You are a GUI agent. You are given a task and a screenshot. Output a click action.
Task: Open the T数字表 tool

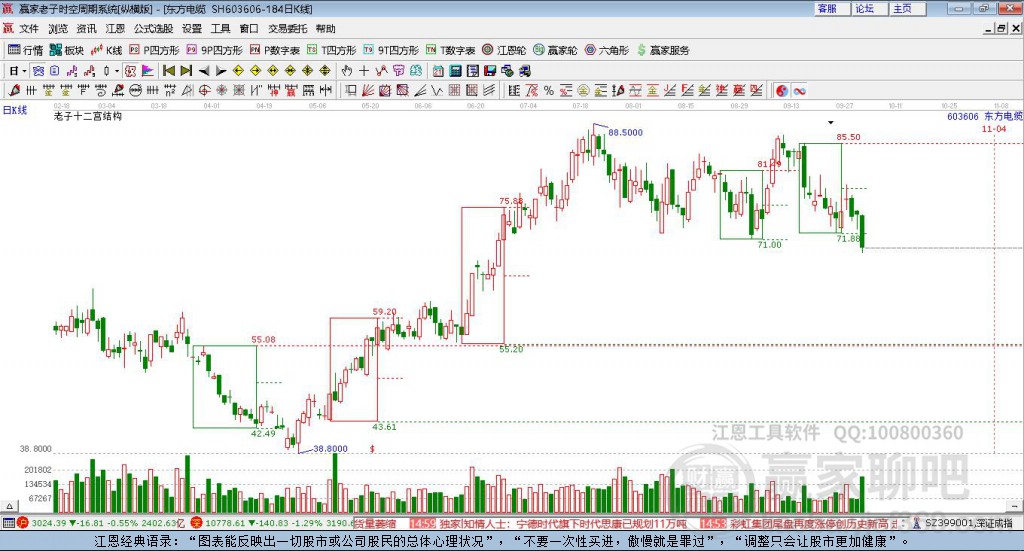point(450,50)
